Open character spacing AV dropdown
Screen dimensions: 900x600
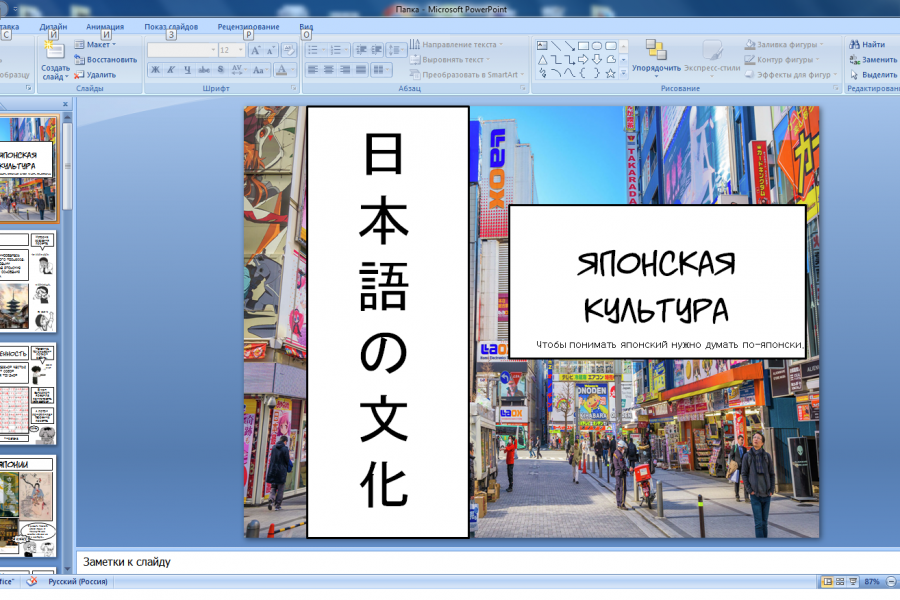238,69
